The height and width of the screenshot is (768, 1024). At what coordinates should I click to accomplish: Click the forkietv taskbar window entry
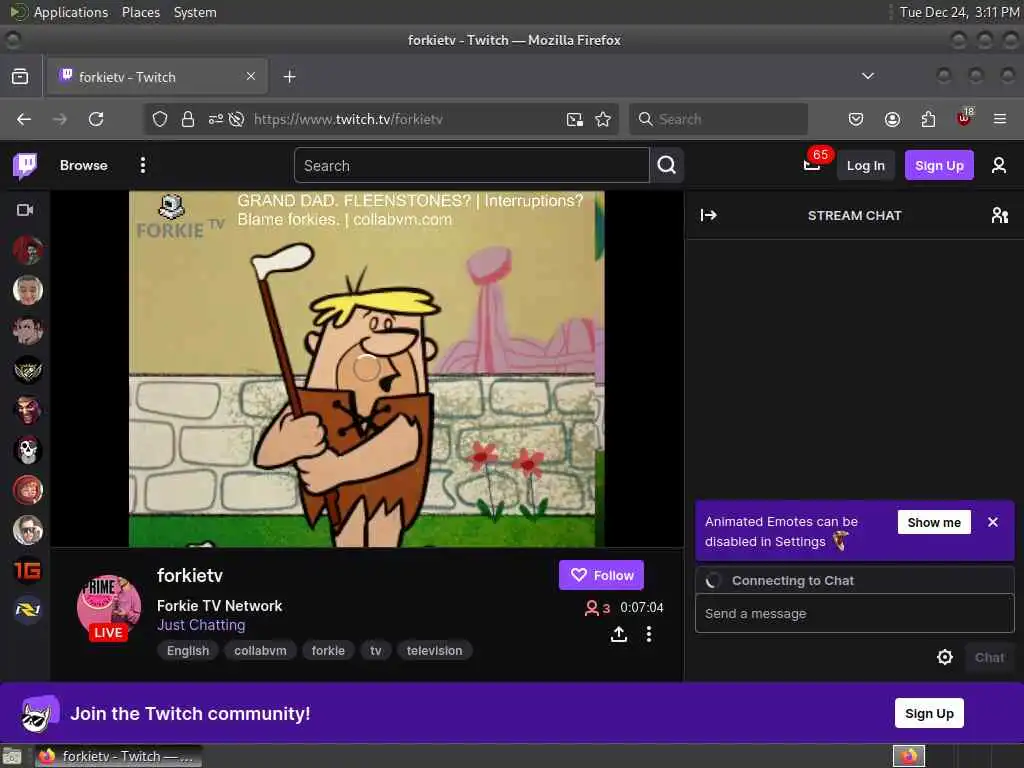point(119,756)
